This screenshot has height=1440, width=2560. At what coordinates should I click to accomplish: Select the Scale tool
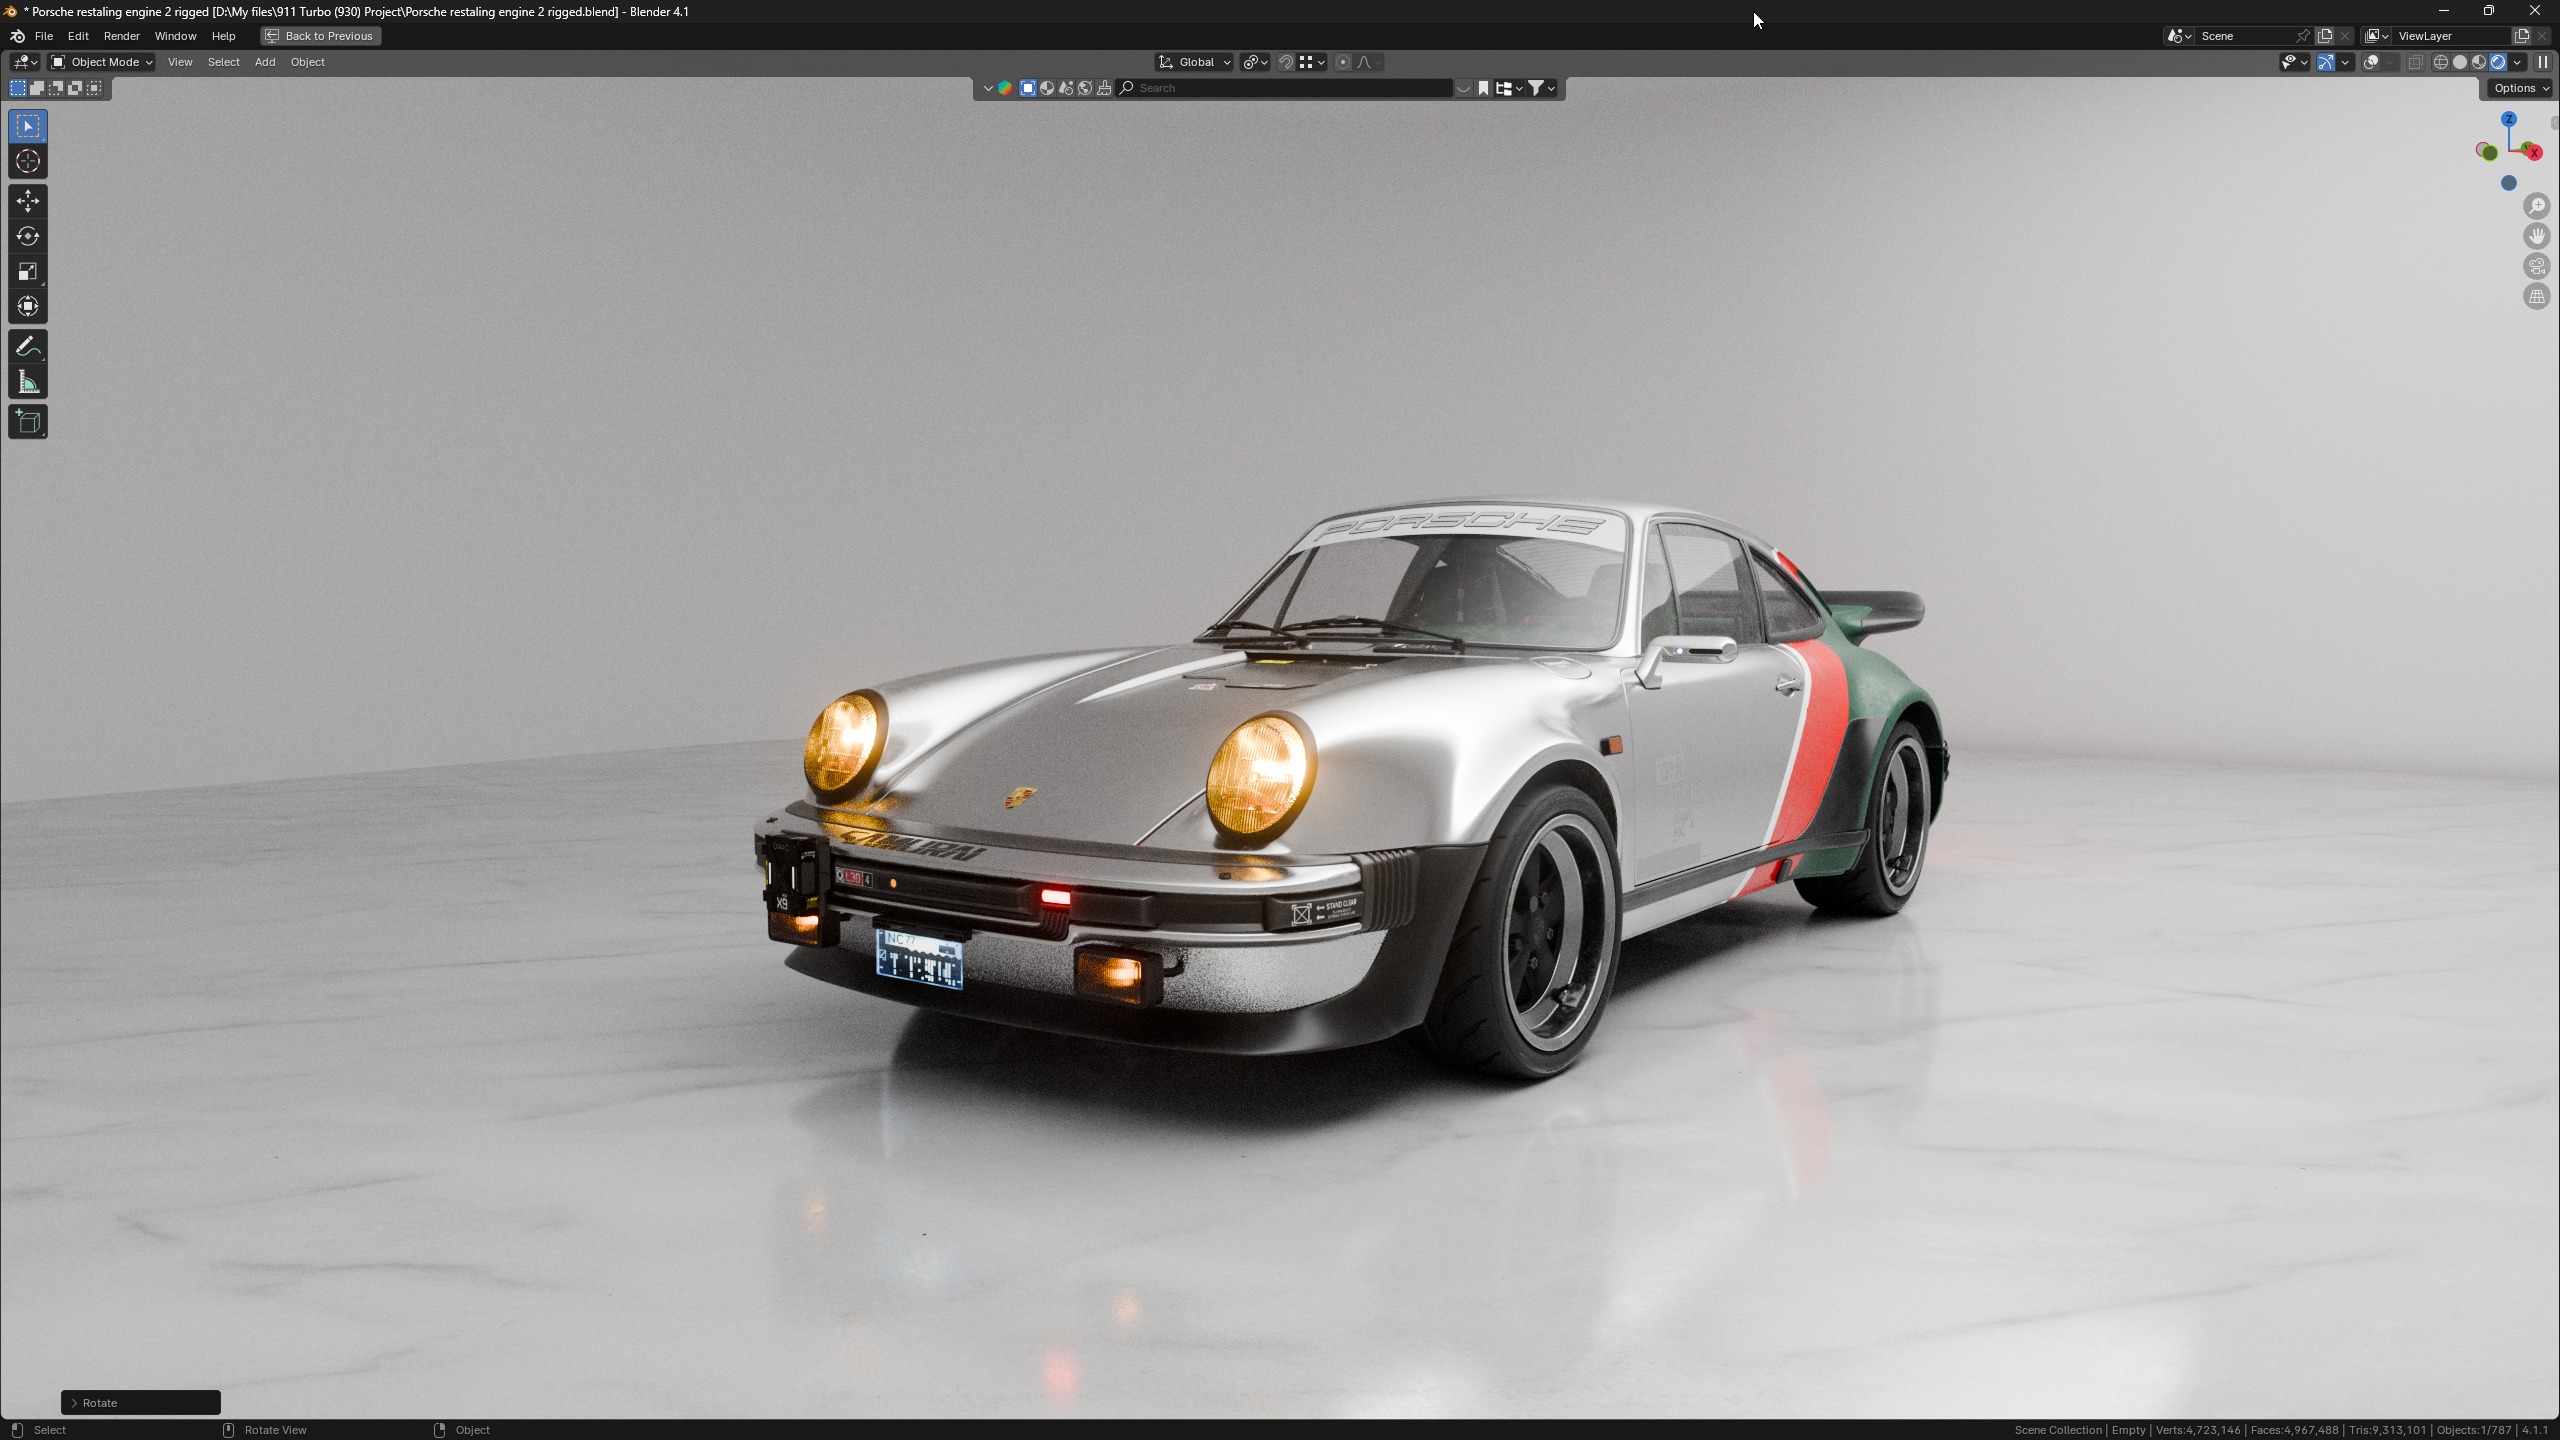(x=28, y=271)
